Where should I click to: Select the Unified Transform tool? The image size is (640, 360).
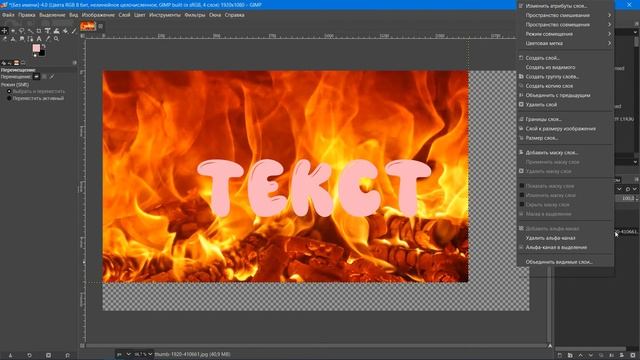[x=47, y=31]
